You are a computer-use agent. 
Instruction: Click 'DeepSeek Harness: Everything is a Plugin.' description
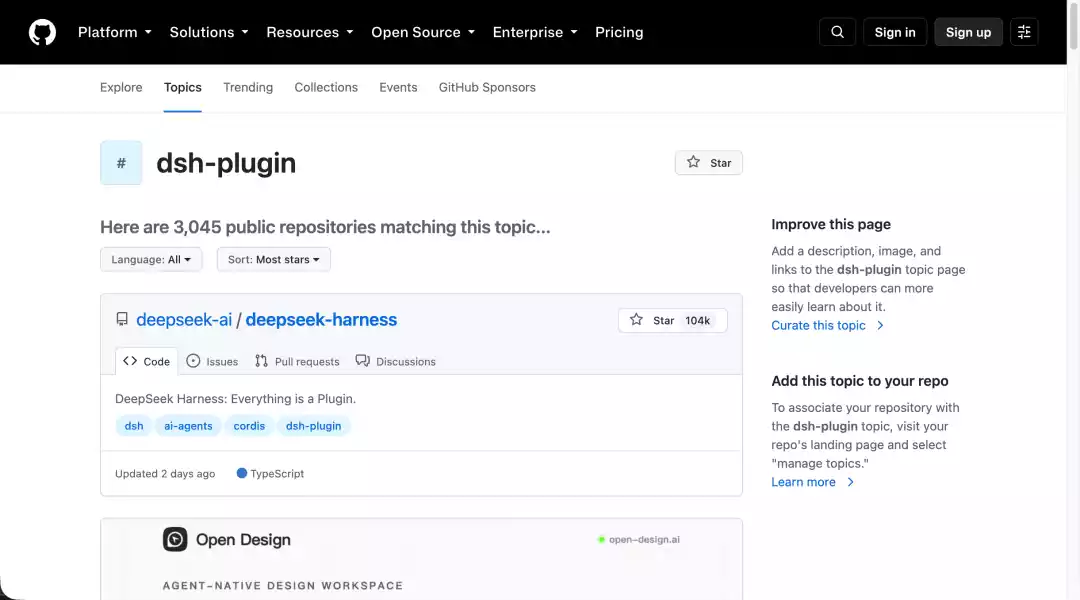236,398
